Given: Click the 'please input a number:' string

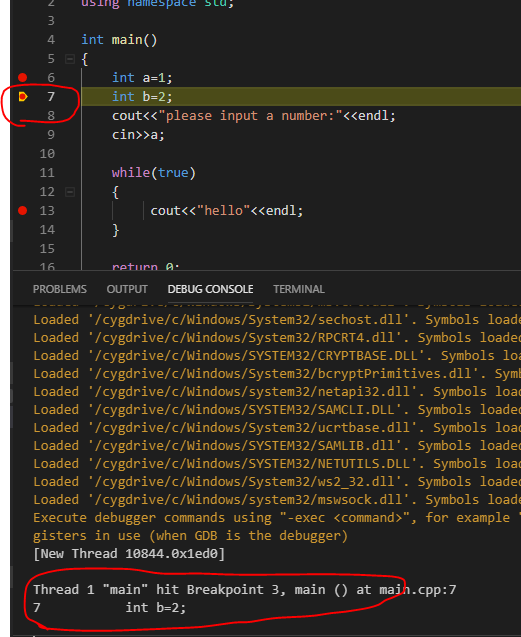Looking at the screenshot, I should 251,116.
